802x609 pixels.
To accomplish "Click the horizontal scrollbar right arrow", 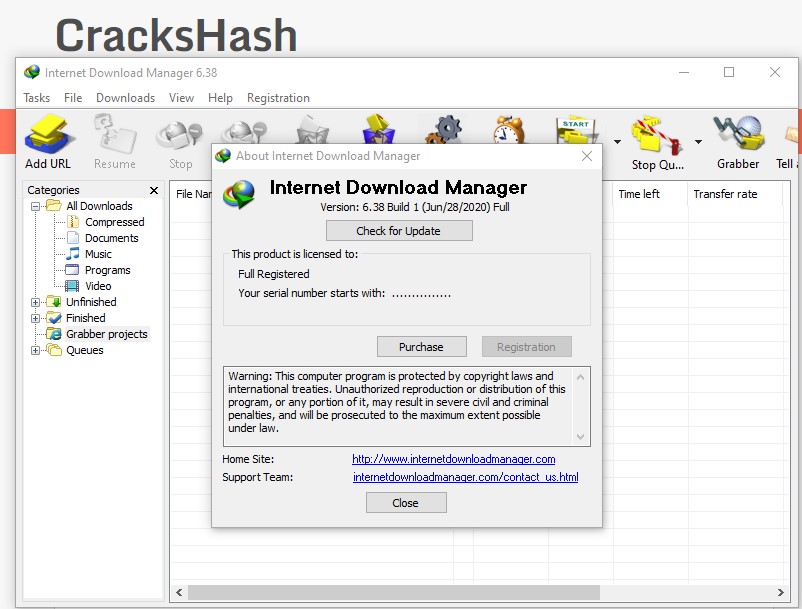I will (781, 592).
